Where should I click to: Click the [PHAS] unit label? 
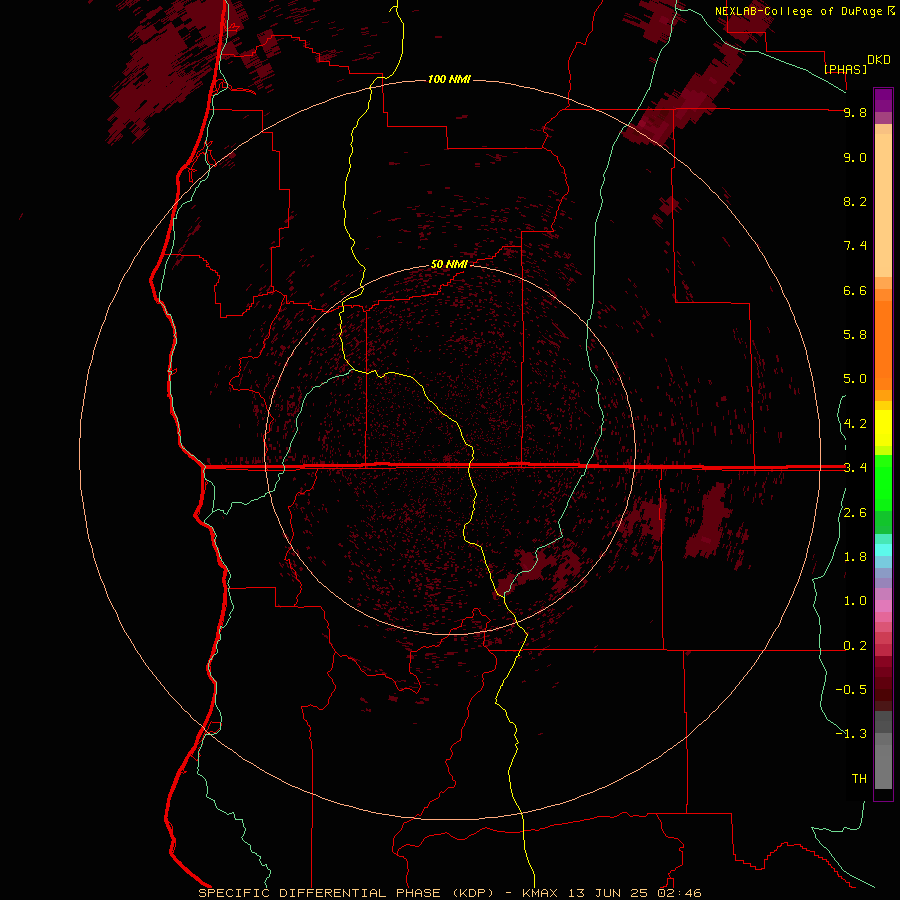point(845,69)
